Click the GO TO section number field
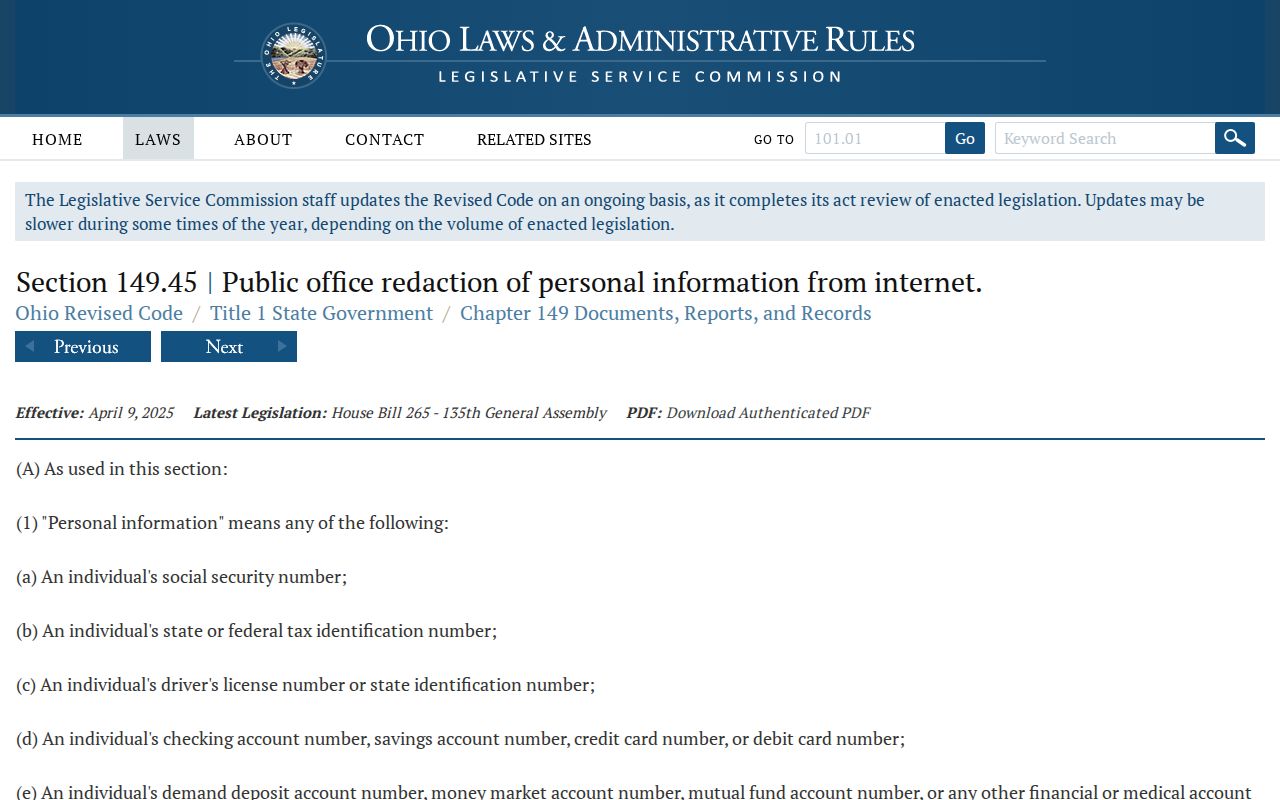This screenshot has height=800, width=1280. 875,138
